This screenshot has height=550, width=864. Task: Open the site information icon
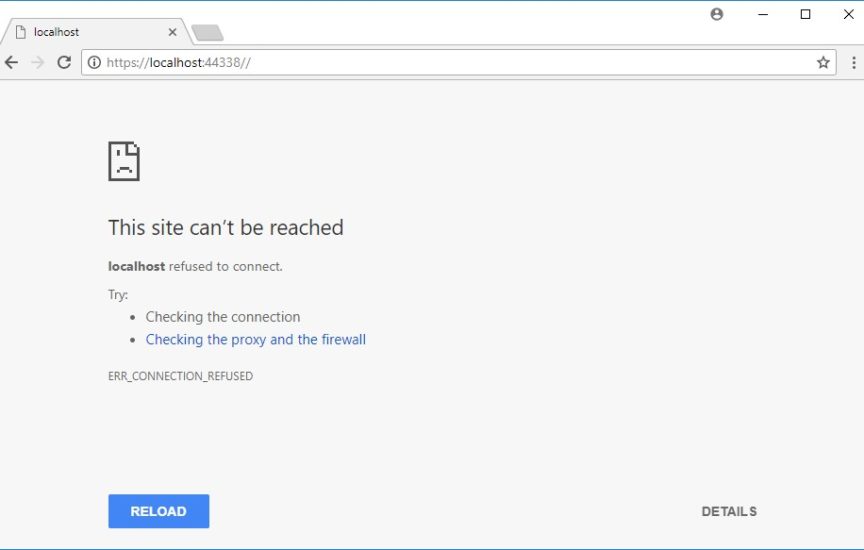click(94, 62)
